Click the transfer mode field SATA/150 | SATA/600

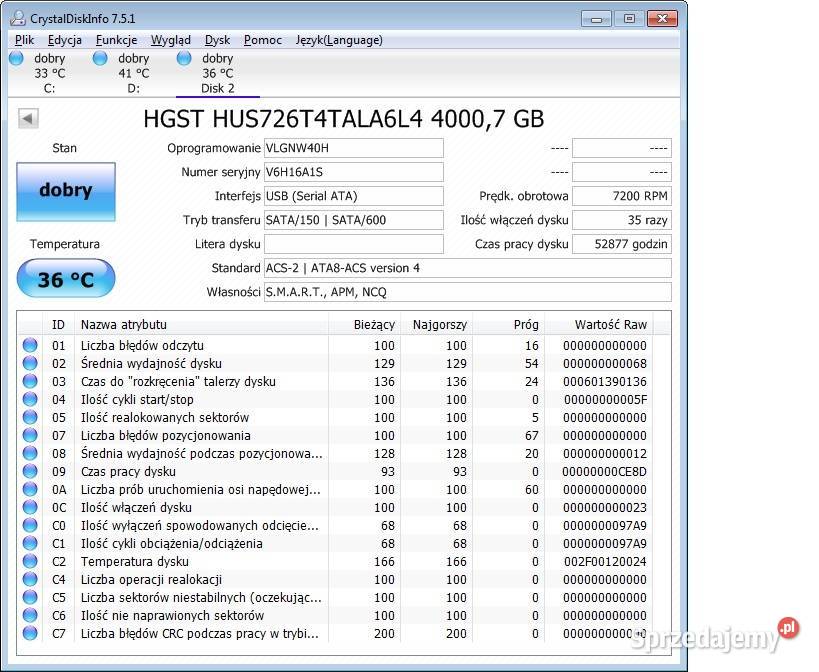click(x=354, y=220)
